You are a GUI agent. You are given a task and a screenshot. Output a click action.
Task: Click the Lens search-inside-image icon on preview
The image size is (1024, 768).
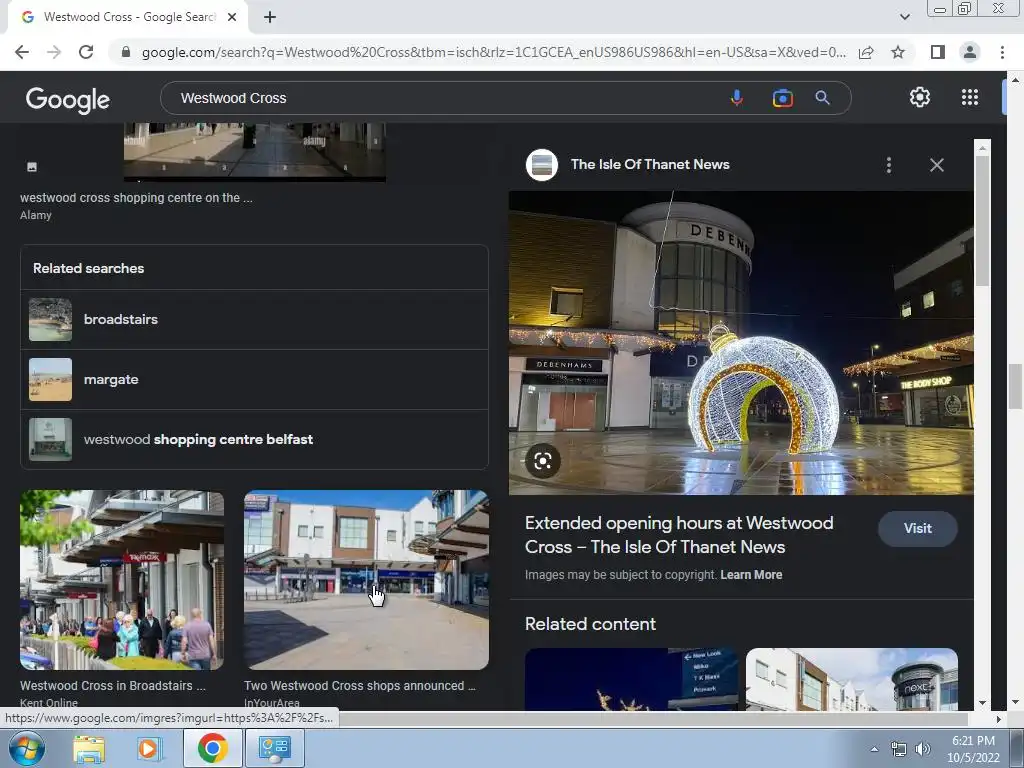tap(543, 461)
